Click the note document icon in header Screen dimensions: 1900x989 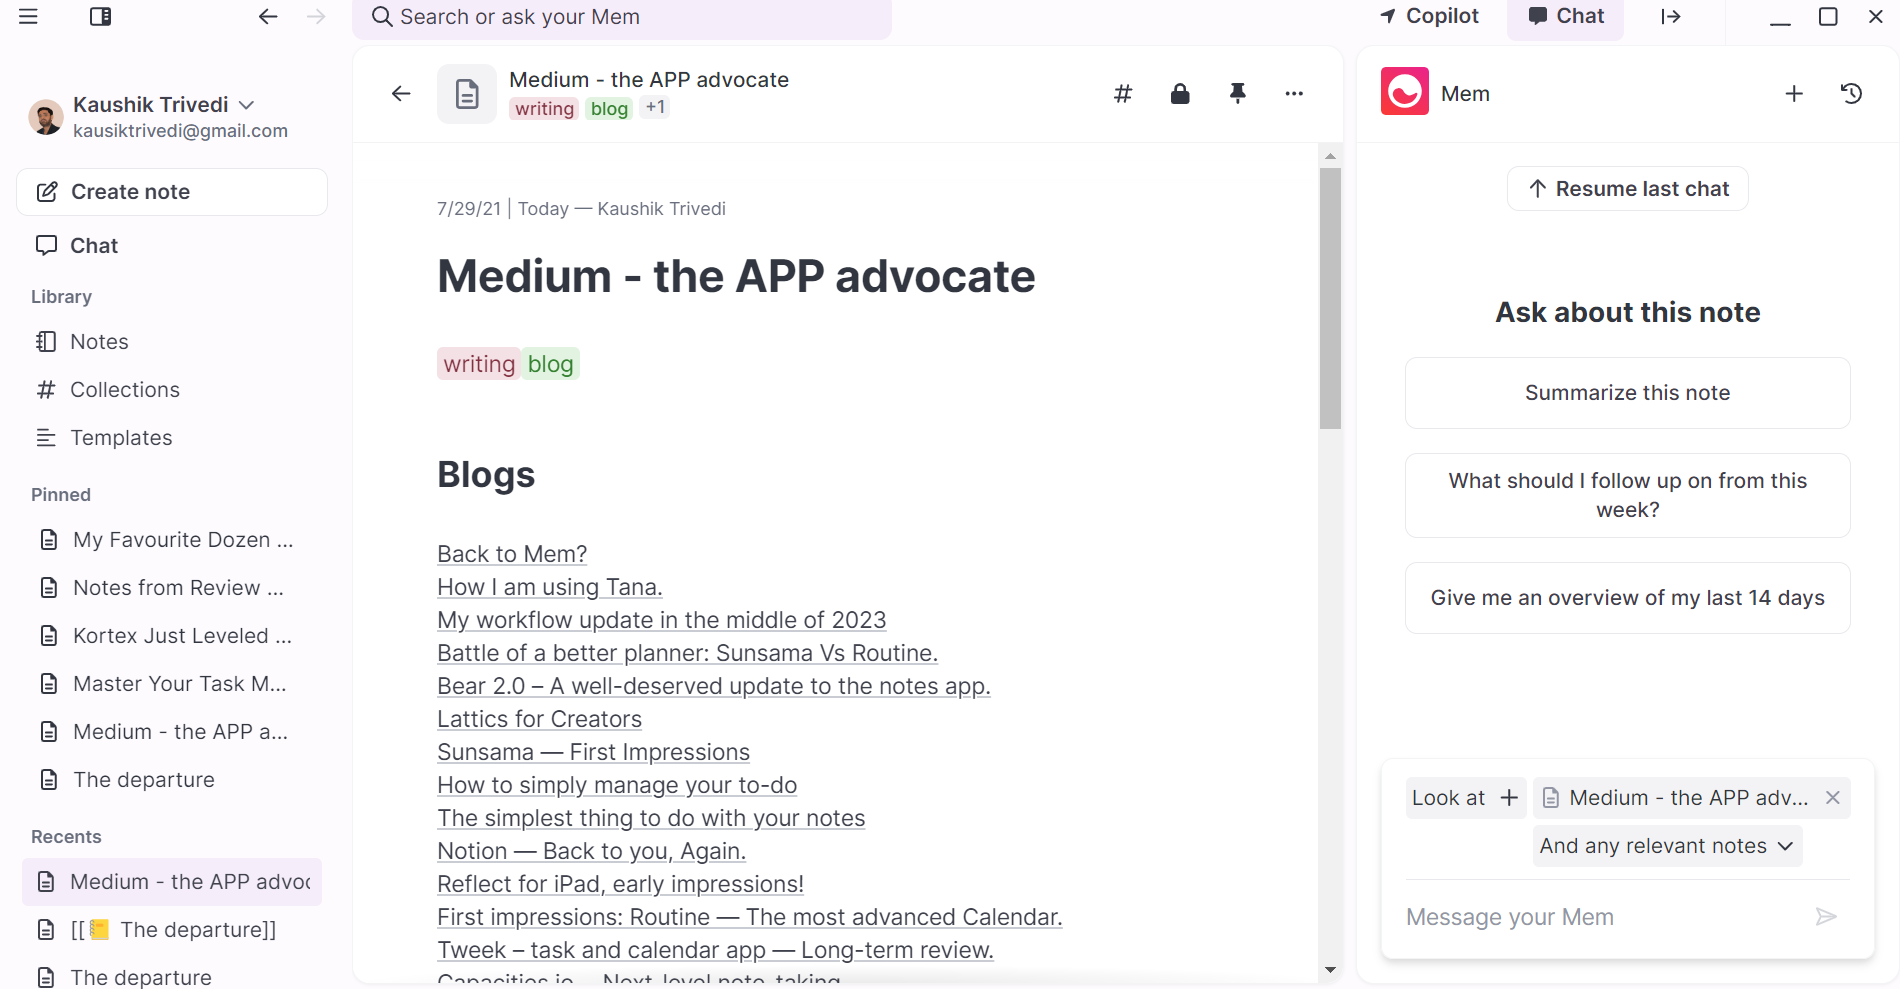[x=467, y=94]
